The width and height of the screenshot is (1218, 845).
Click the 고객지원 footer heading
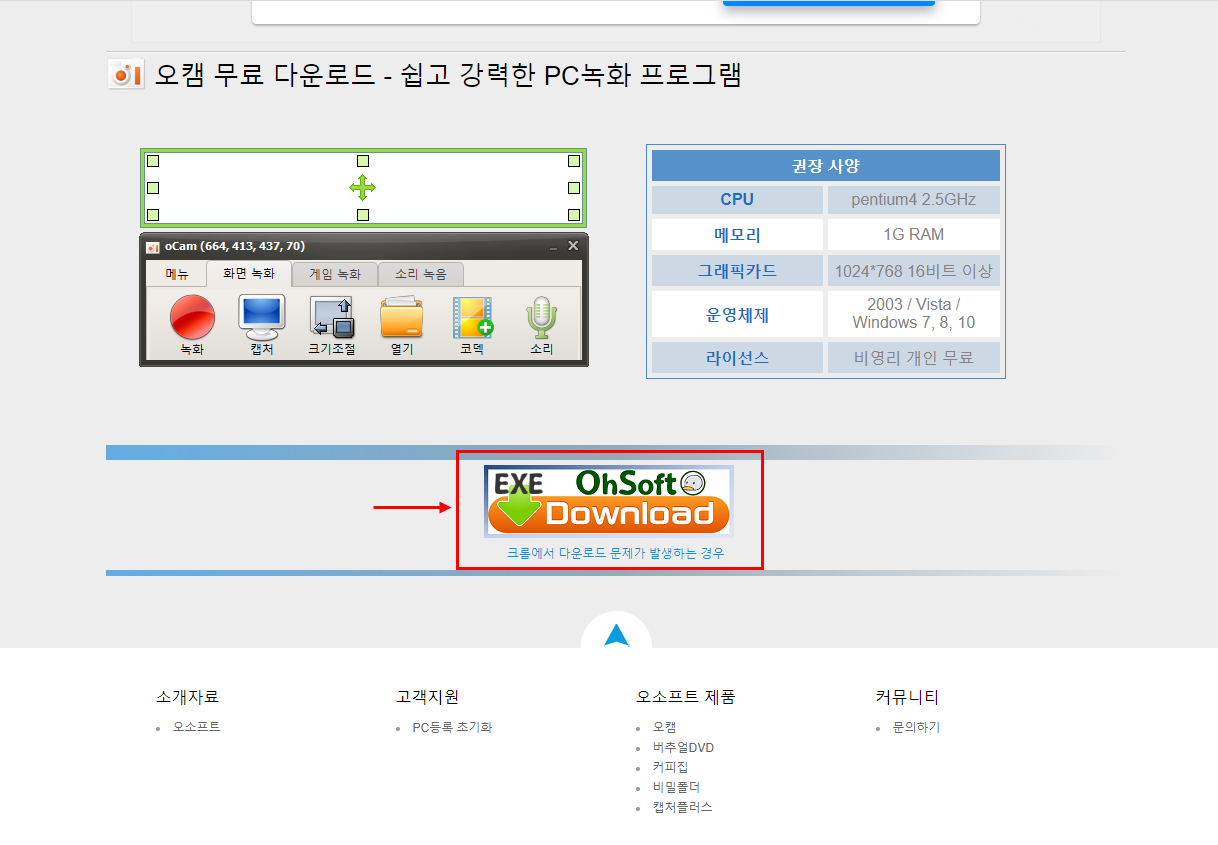click(x=428, y=697)
